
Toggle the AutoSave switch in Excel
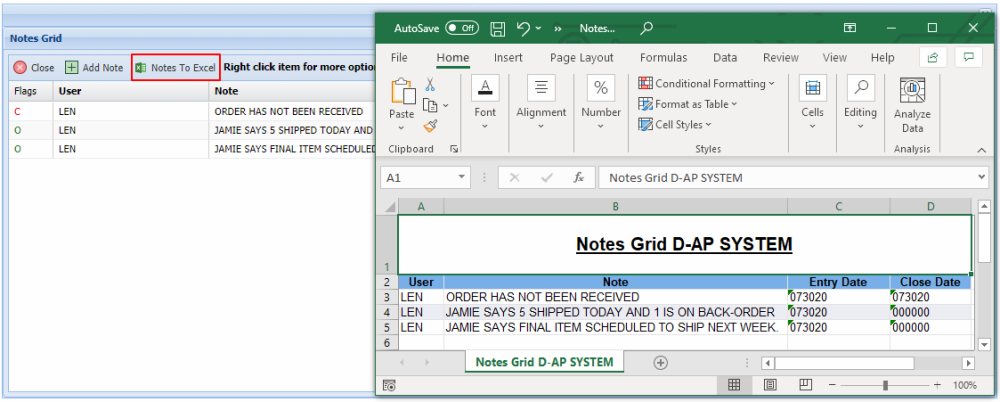click(x=462, y=28)
